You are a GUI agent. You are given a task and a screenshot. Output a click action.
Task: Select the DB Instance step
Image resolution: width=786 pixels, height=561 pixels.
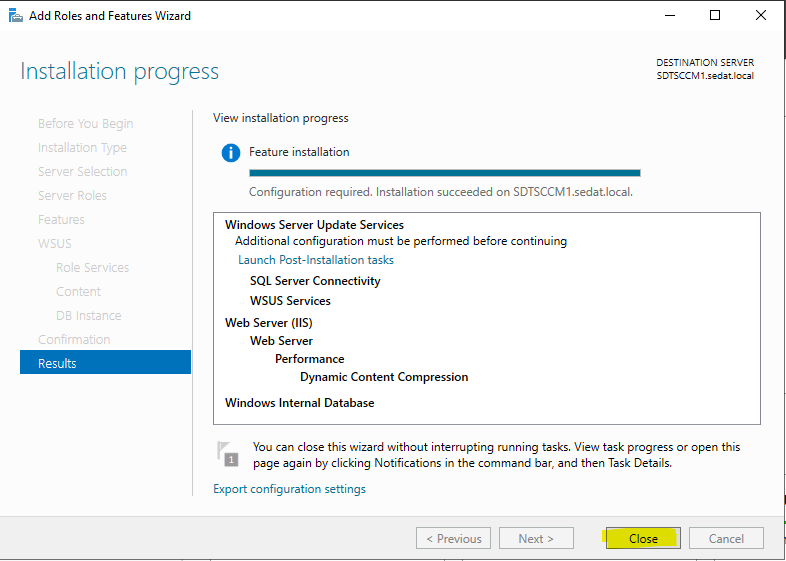pos(89,315)
